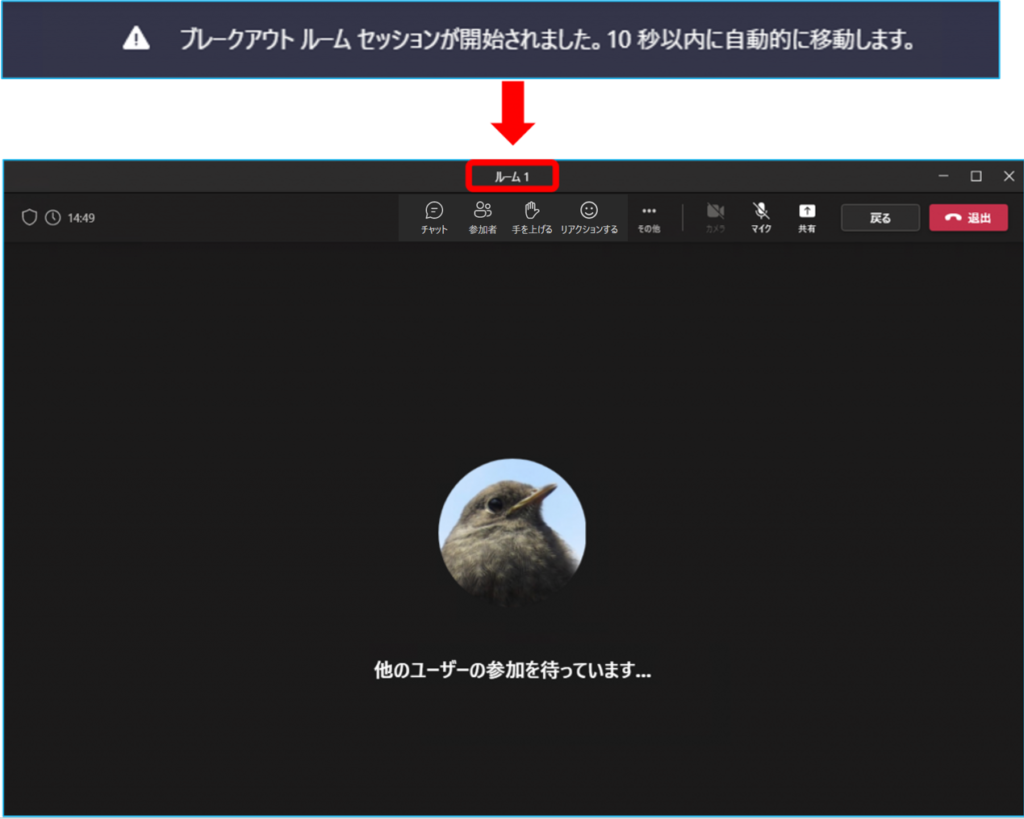Expand the その他 (more options) menu
Screen dimensions: 1024x819
(x=649, y=217)
